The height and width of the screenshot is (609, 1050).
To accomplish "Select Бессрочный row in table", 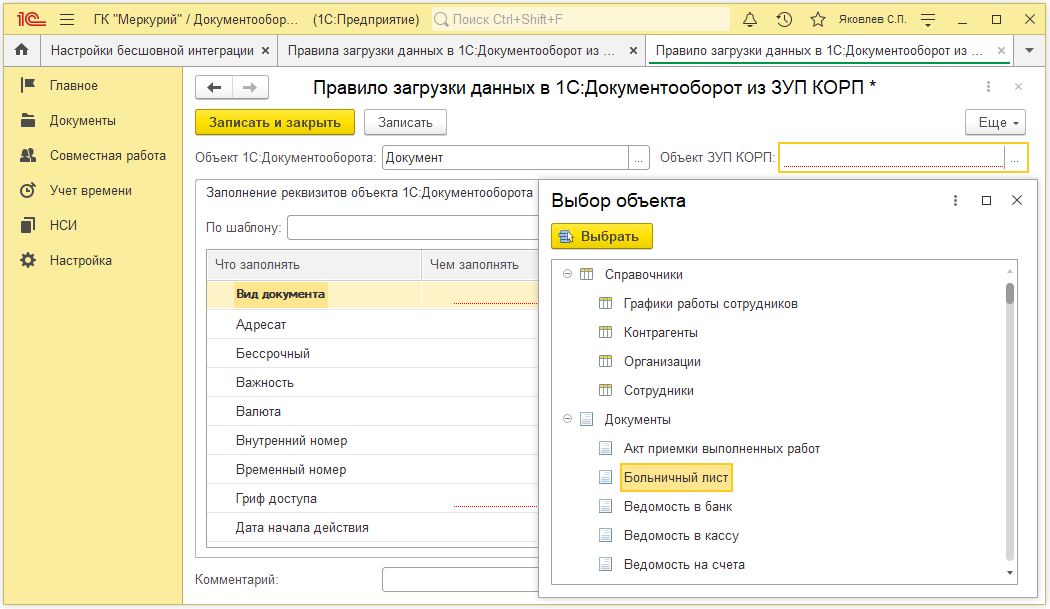I will click(372, 354).
